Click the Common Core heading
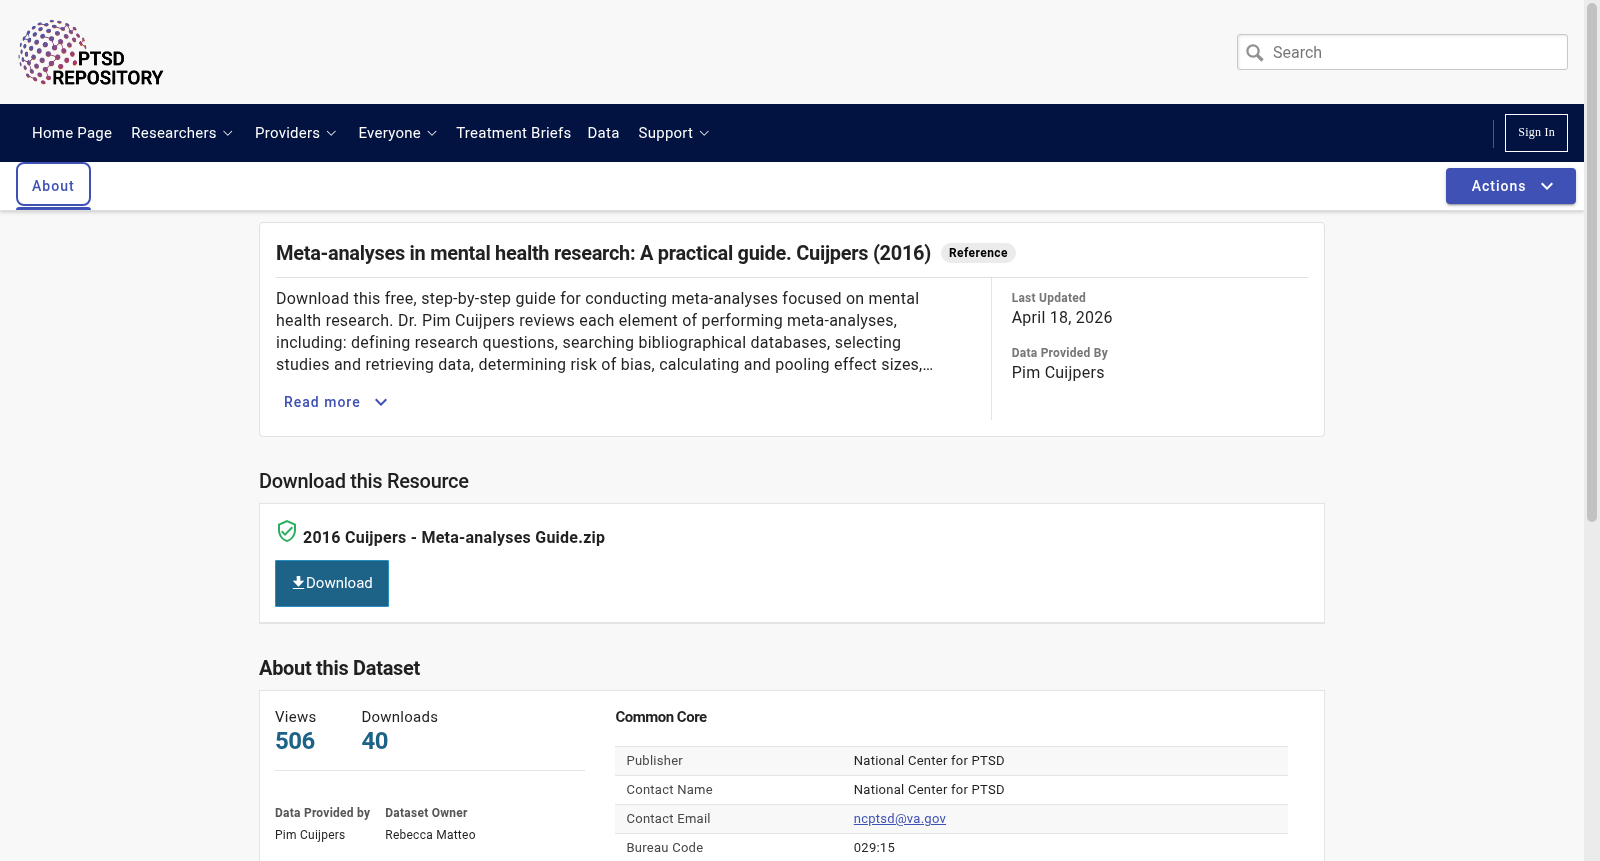Screen dimensions: 1600x861 pyautogui.click(x=661, y=717)
